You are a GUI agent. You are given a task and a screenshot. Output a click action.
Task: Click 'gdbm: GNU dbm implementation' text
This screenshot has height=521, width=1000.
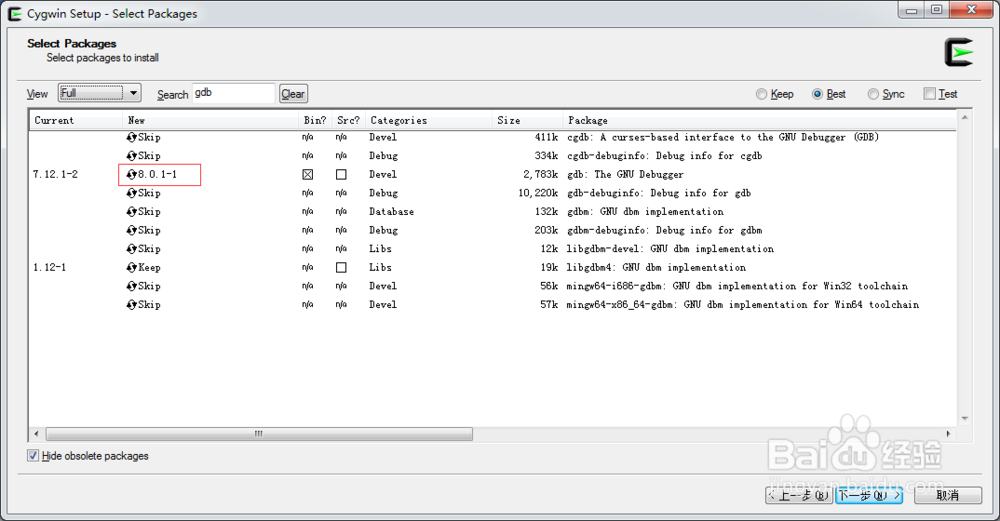[645, 211]
